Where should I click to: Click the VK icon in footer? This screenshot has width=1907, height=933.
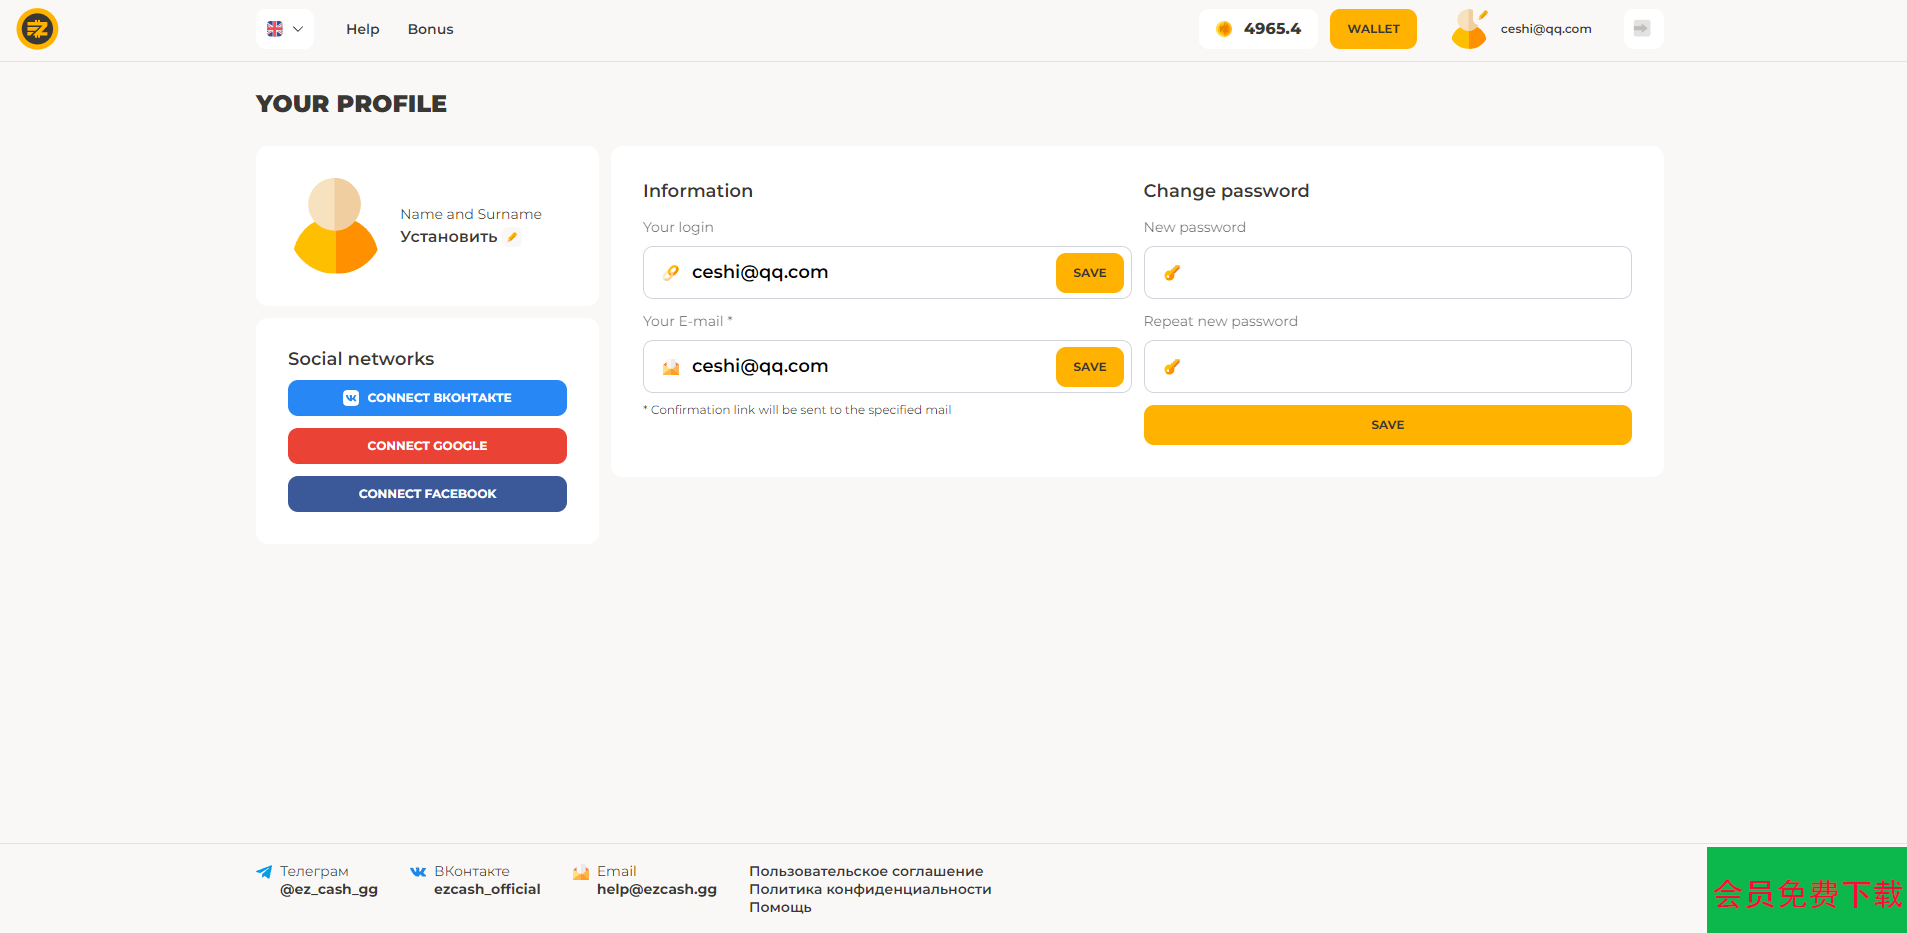418,872
